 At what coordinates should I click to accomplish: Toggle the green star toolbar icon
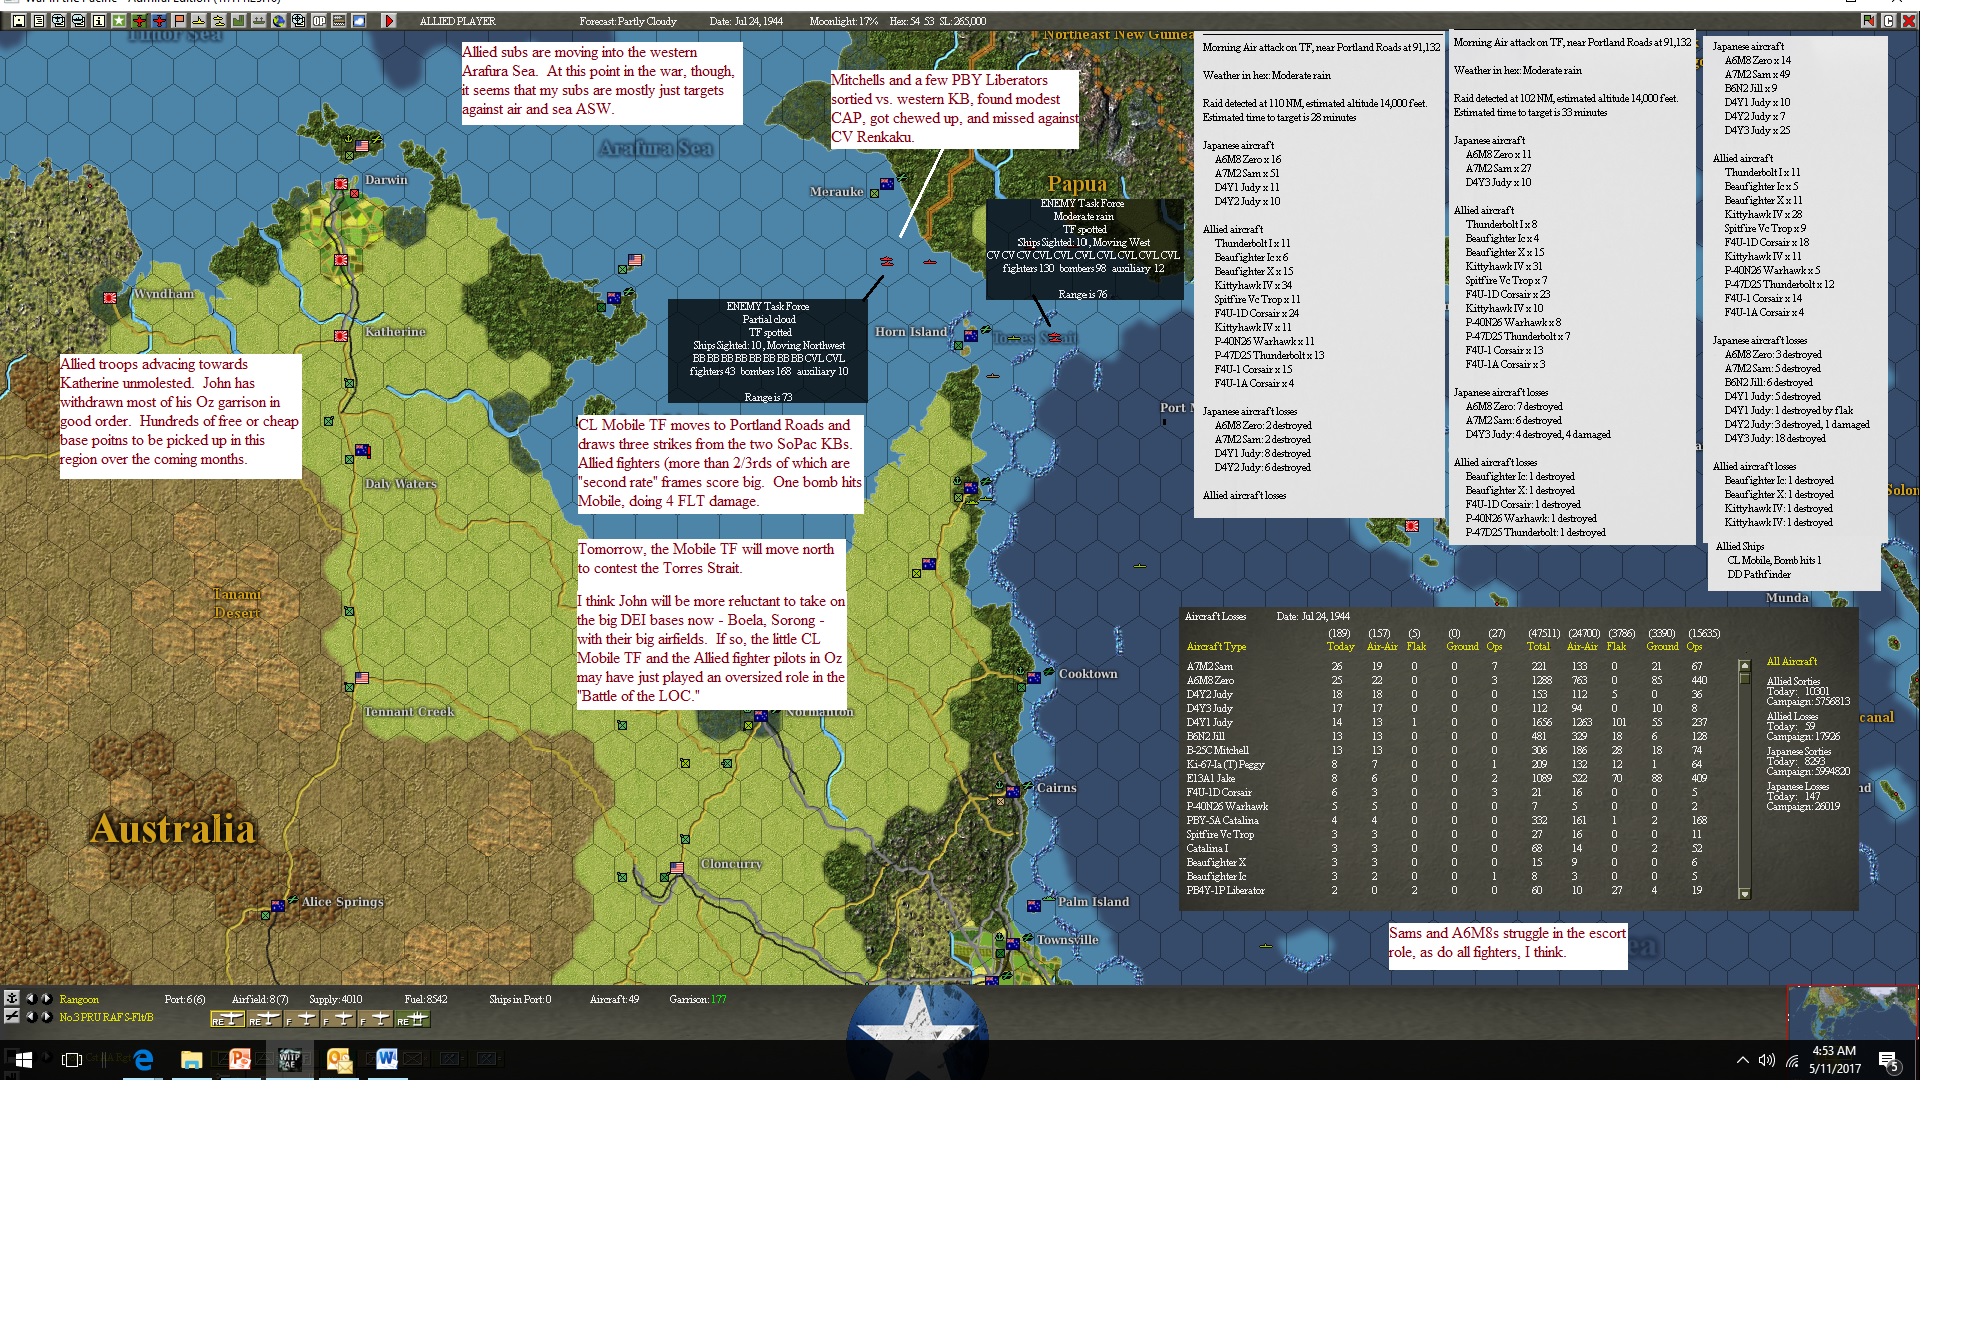click(x=119, y=20)
